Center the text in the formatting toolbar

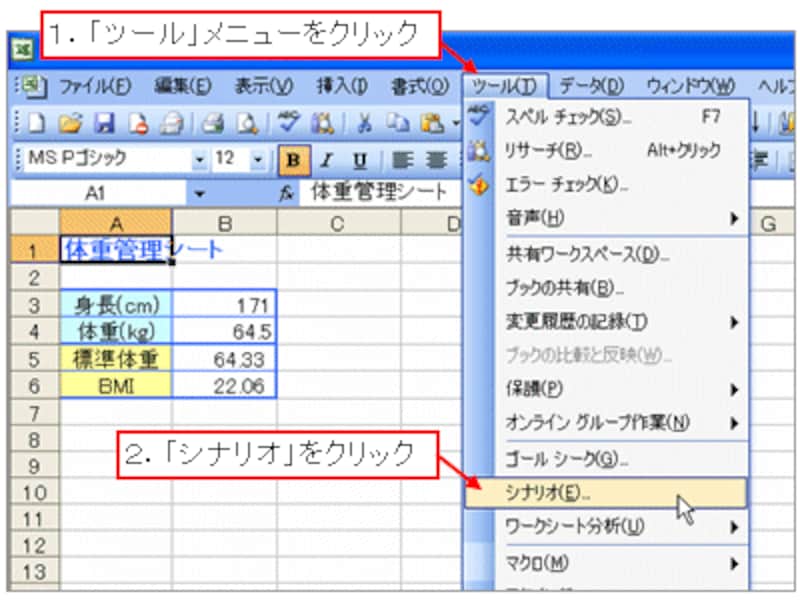click(x=436, y=160)
